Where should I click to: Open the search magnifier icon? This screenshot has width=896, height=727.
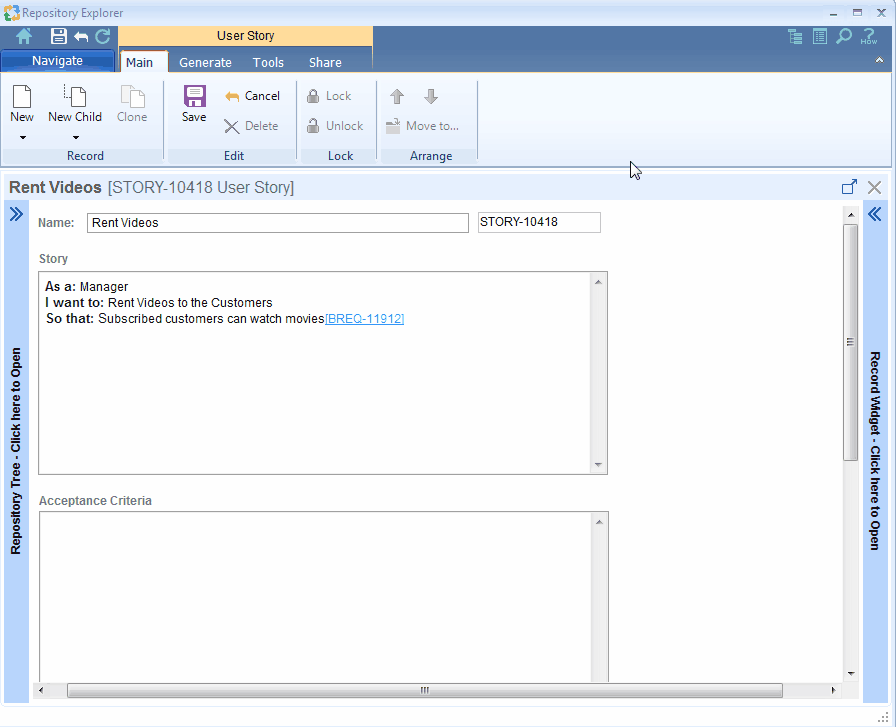[844, 37]
